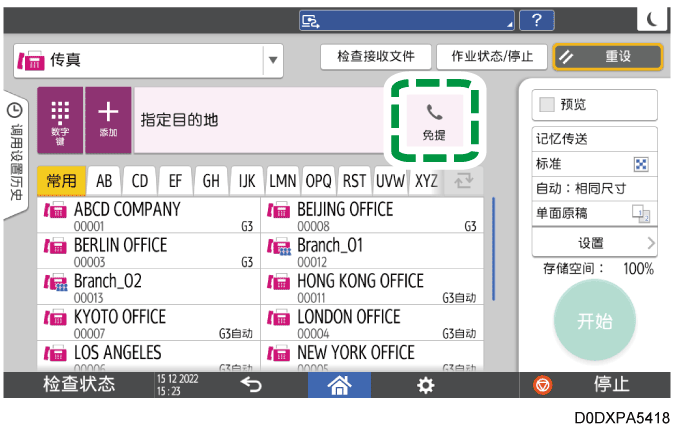Open settings gear in bottom bar
The width and height of the screenshot is (675, 428).
click(426, 384)
